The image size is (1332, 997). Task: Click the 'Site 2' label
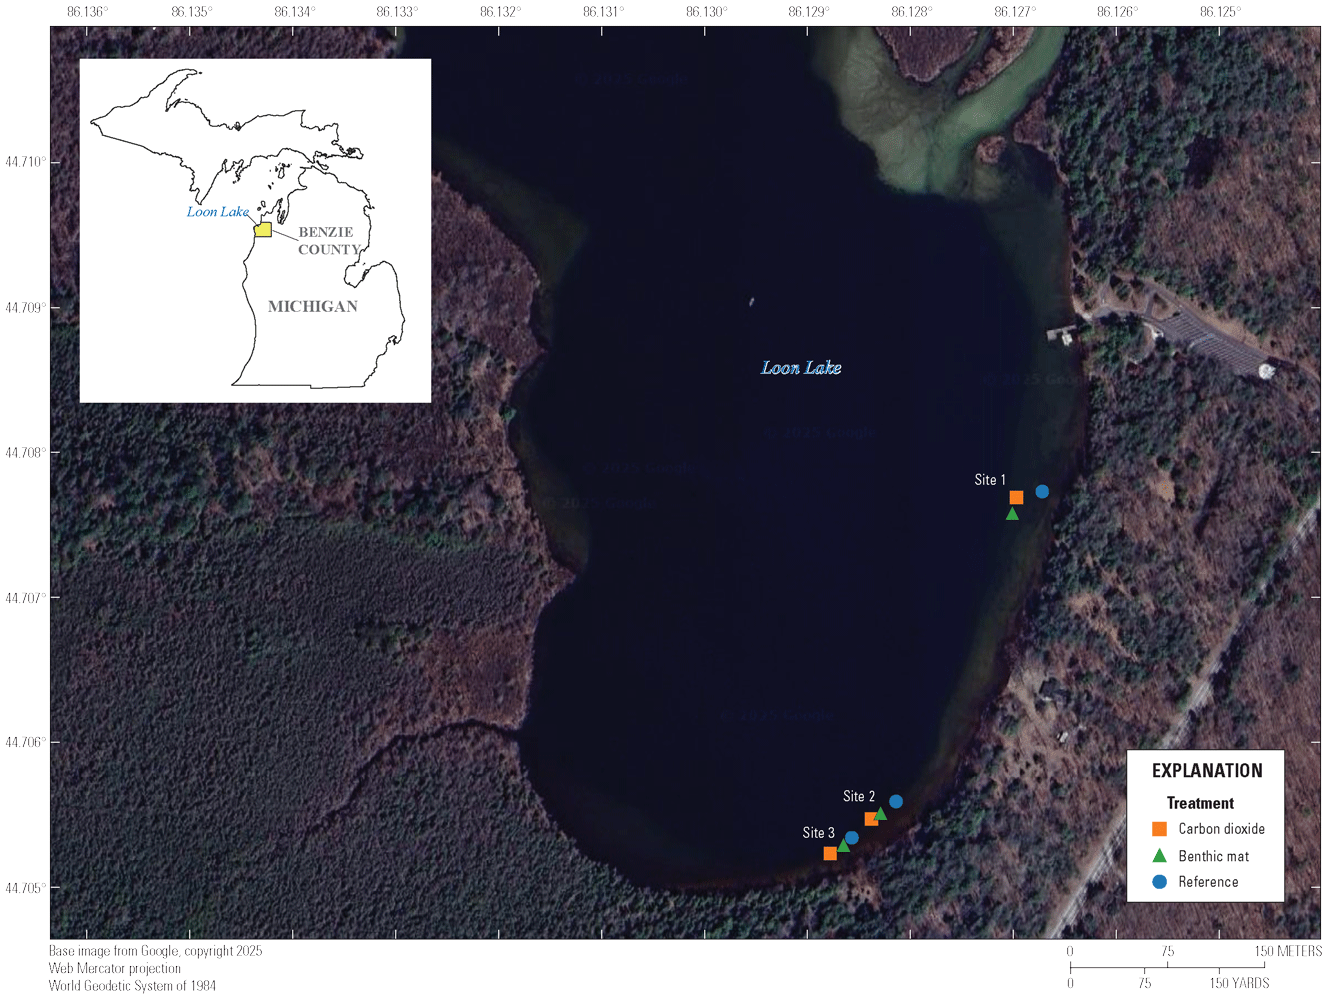click(859, 796)
